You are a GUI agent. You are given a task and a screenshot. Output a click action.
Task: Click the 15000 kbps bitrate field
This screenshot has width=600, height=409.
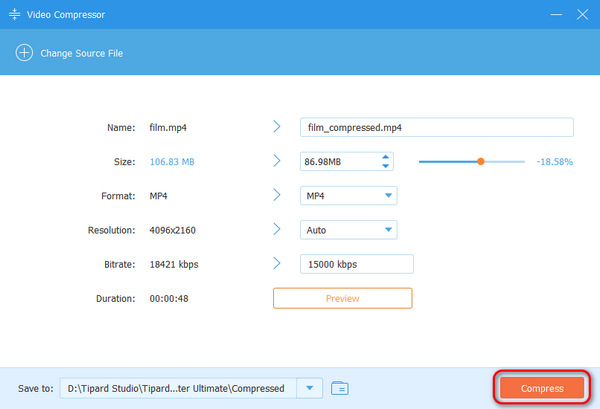[357, 264]
